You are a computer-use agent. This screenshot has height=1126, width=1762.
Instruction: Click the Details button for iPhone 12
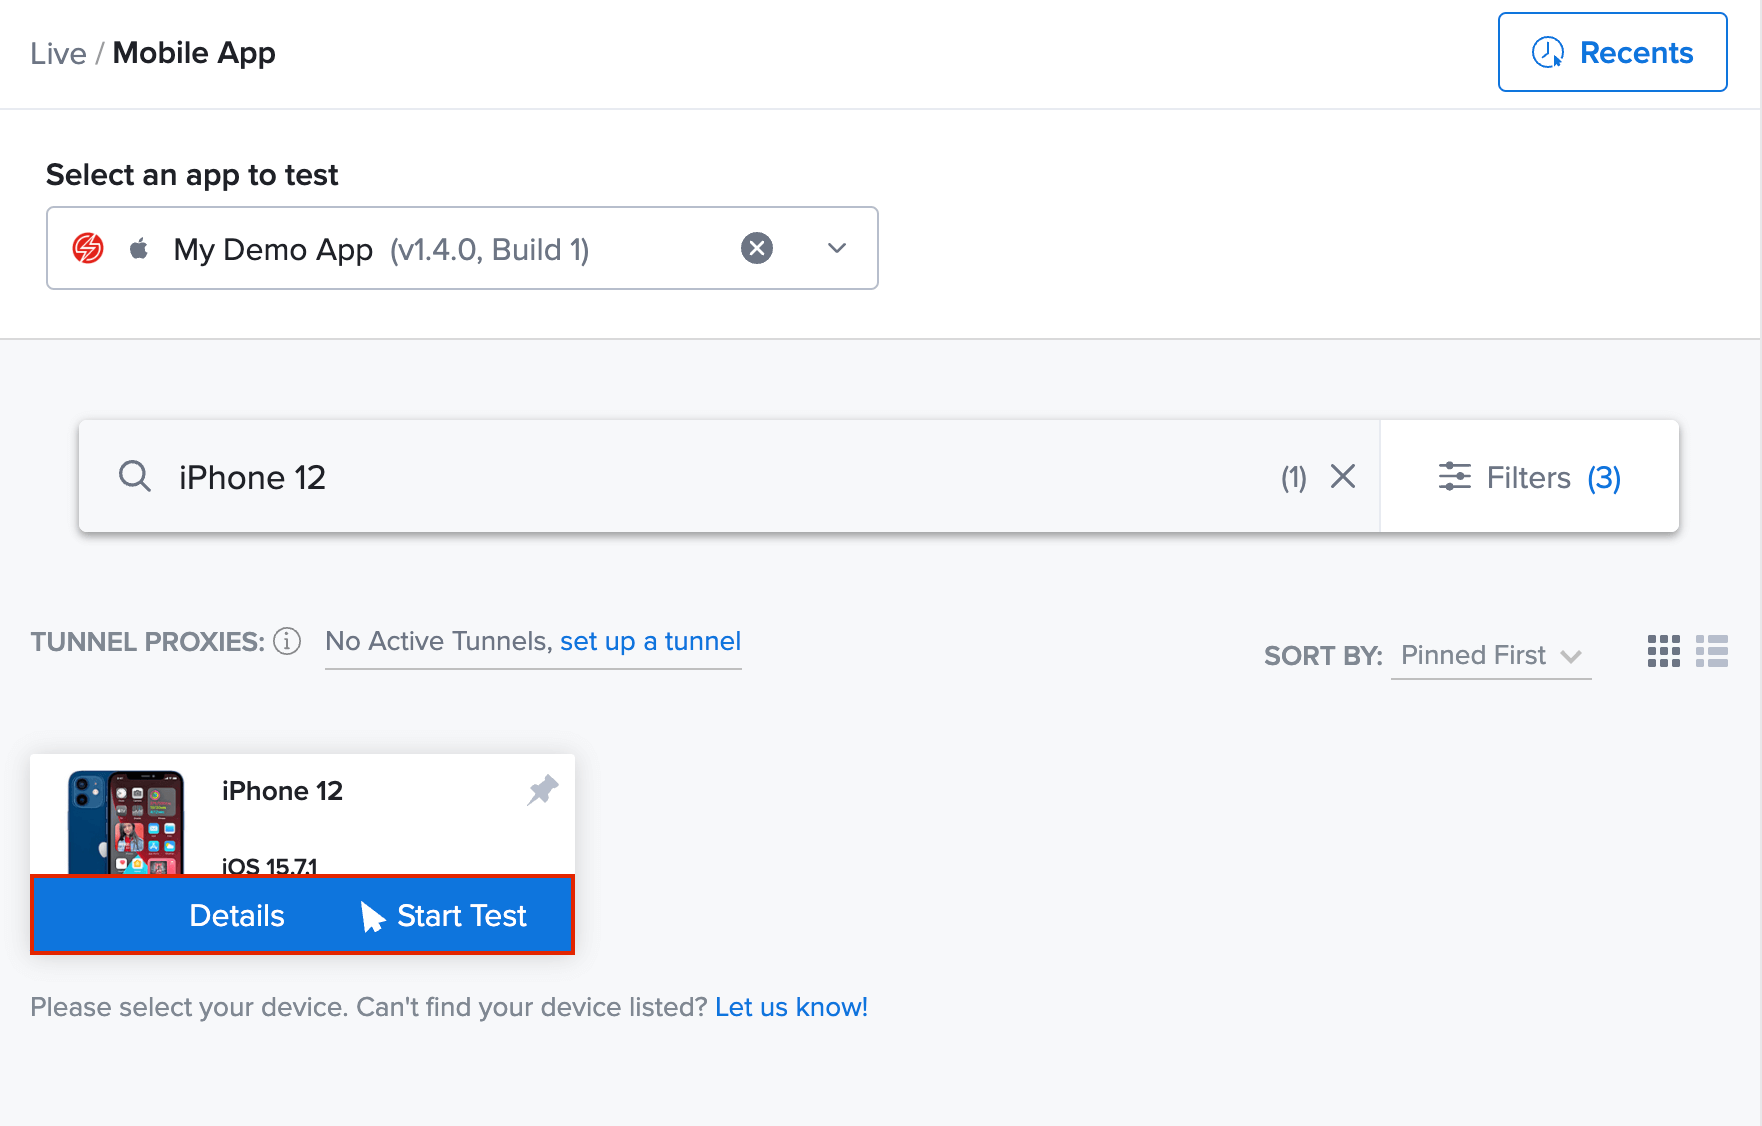[236, 915]
